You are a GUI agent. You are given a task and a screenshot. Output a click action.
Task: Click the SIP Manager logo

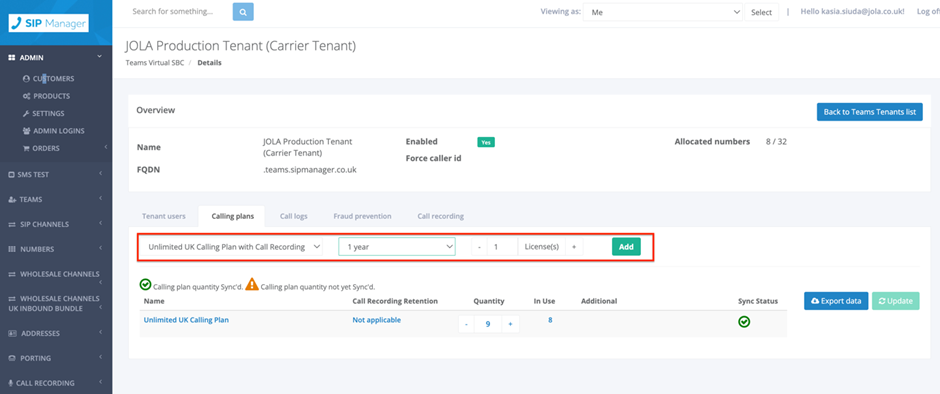49,23
